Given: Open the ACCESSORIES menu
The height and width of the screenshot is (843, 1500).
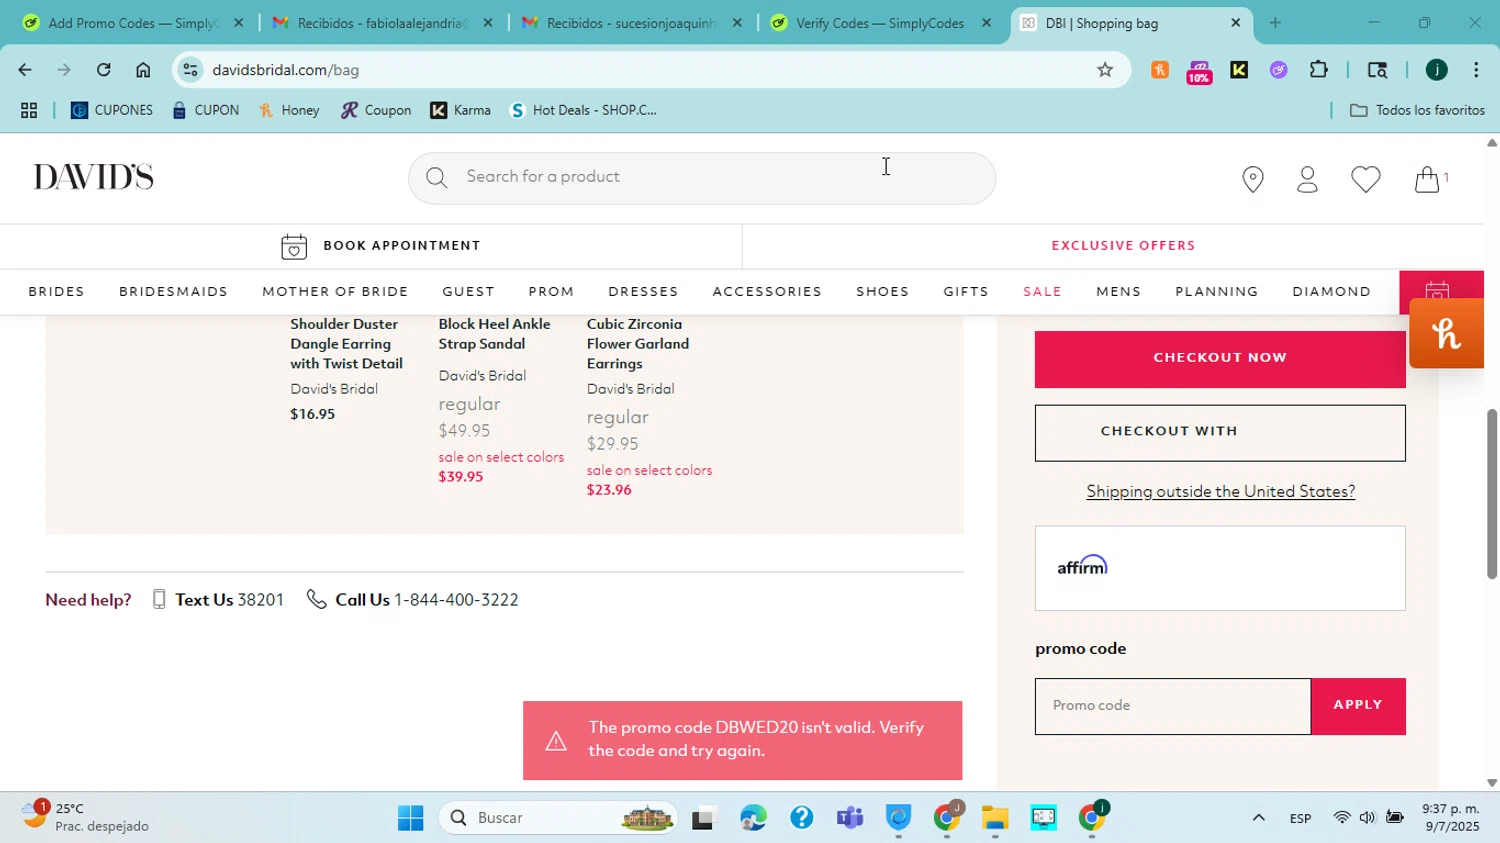Looking at the screenshot, I should 767,292.
